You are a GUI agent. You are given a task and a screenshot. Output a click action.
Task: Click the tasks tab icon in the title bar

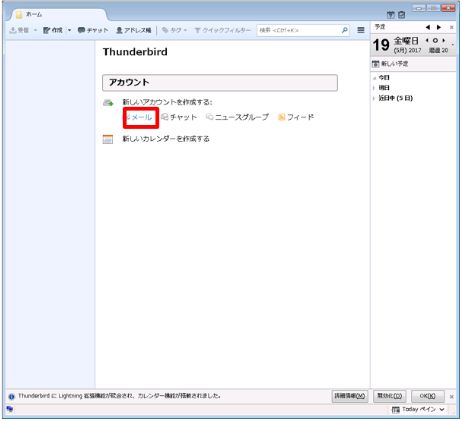pyautogui.click(x=402, y=15)
